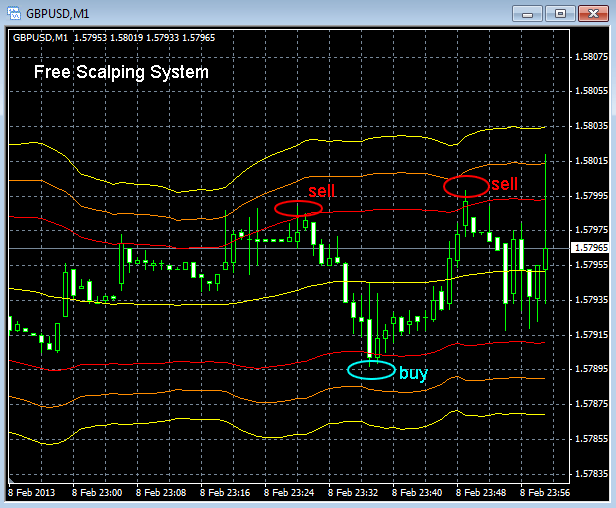Click the '8 Feb 23:08' time axis label
Screen dimensions: 616x508
[x=161, y=493]
